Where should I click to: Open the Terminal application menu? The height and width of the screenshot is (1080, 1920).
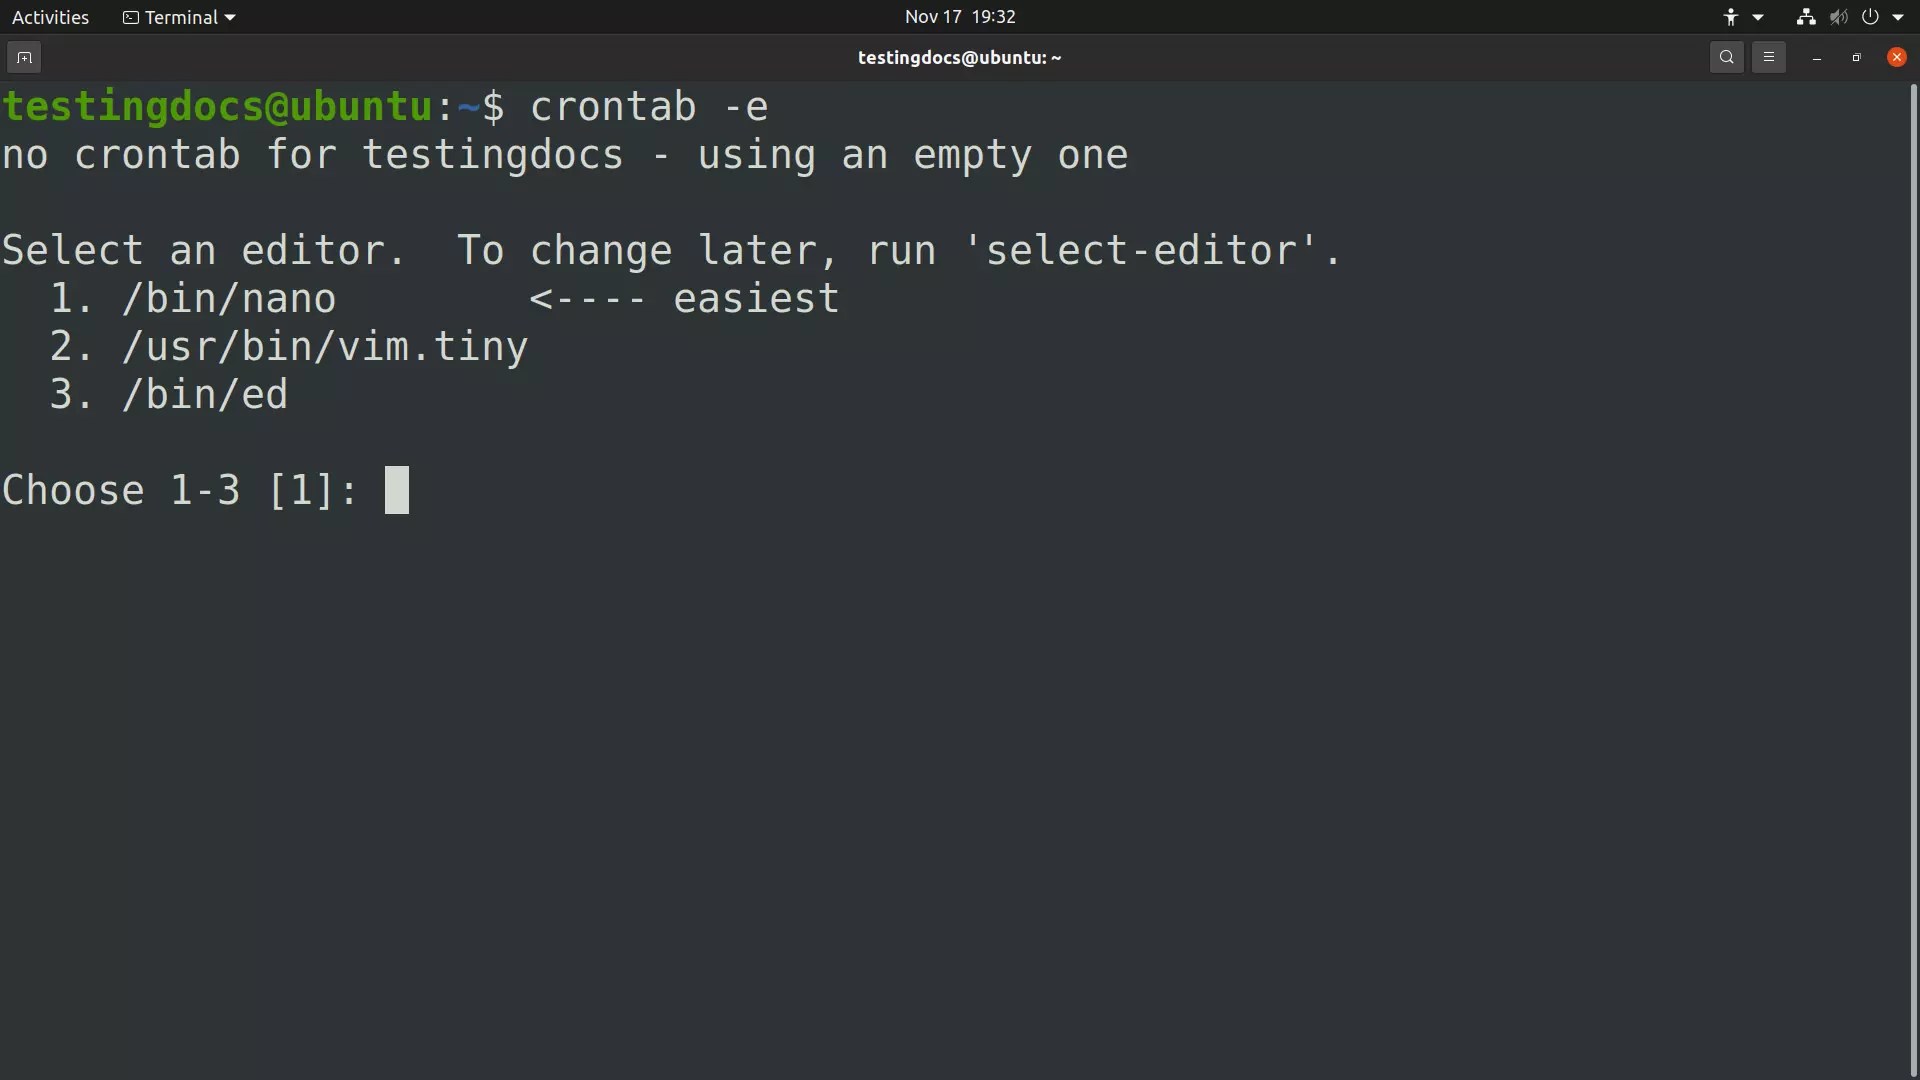point(181,17)
